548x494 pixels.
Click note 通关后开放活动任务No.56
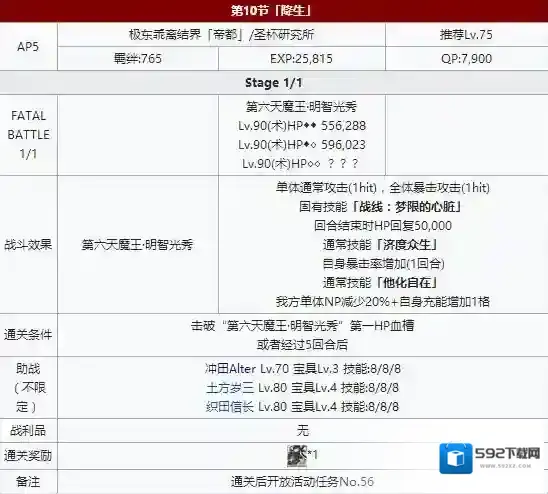[x=302, y=482]
